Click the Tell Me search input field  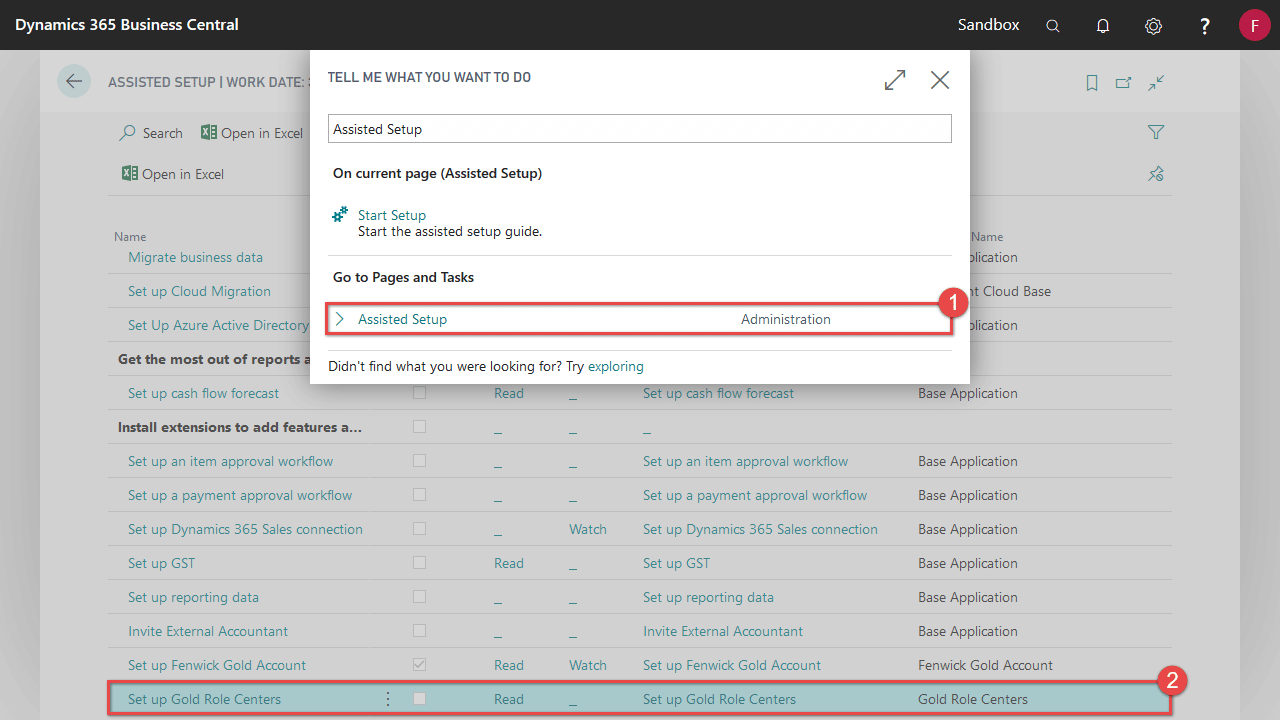tap(640, 129)
